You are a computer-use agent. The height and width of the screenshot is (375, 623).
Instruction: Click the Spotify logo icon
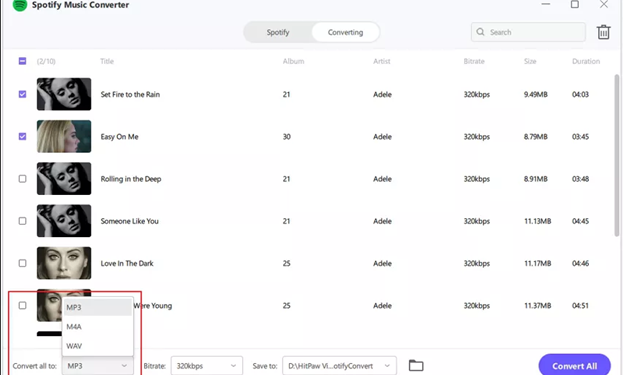(19, 5)
